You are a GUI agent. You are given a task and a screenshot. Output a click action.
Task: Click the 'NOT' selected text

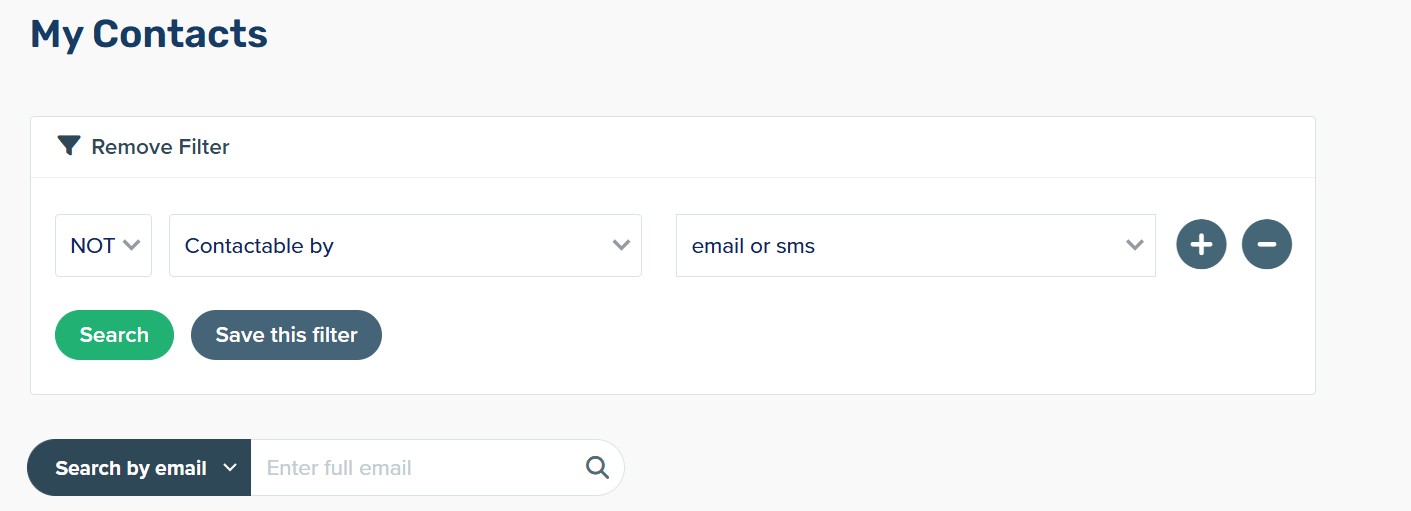coord(92,245)
